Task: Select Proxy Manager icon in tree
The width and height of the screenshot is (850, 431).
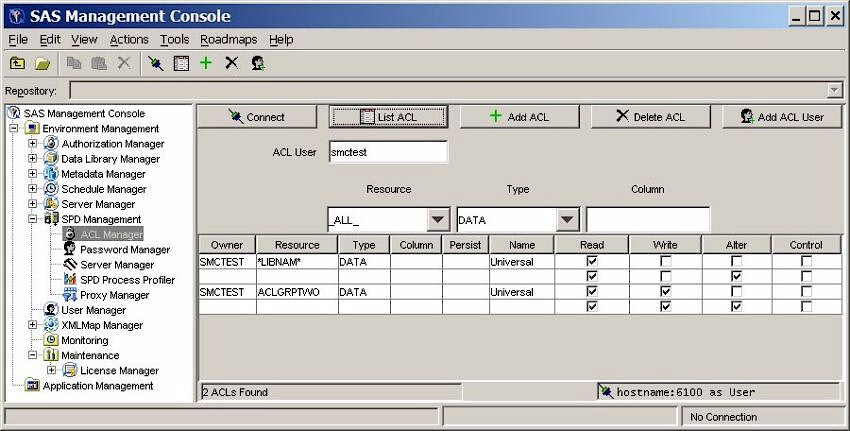Action: 70,295
